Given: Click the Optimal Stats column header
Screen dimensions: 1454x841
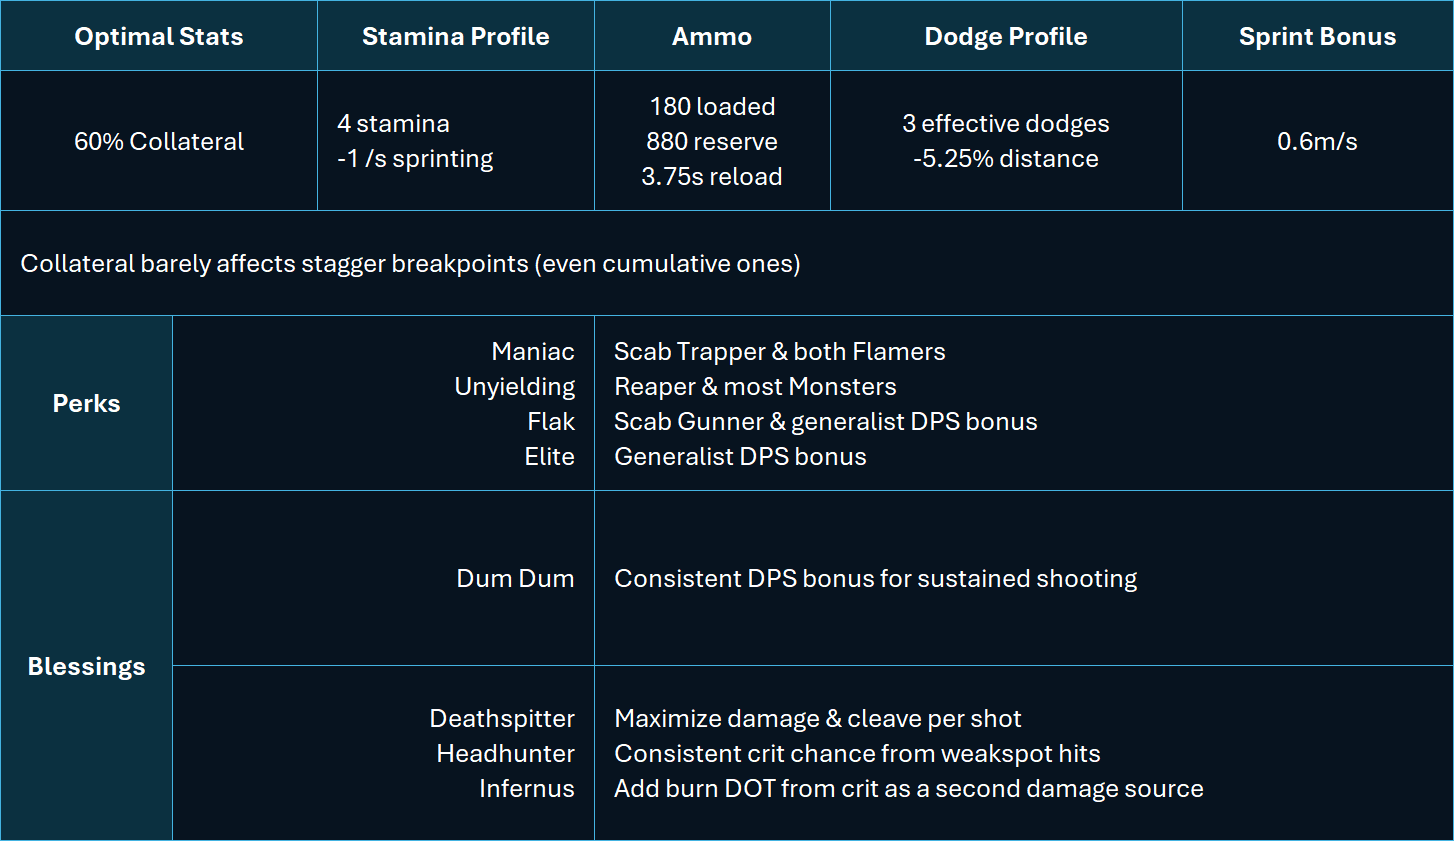Looking at the screenshot, I should [159, 36].
